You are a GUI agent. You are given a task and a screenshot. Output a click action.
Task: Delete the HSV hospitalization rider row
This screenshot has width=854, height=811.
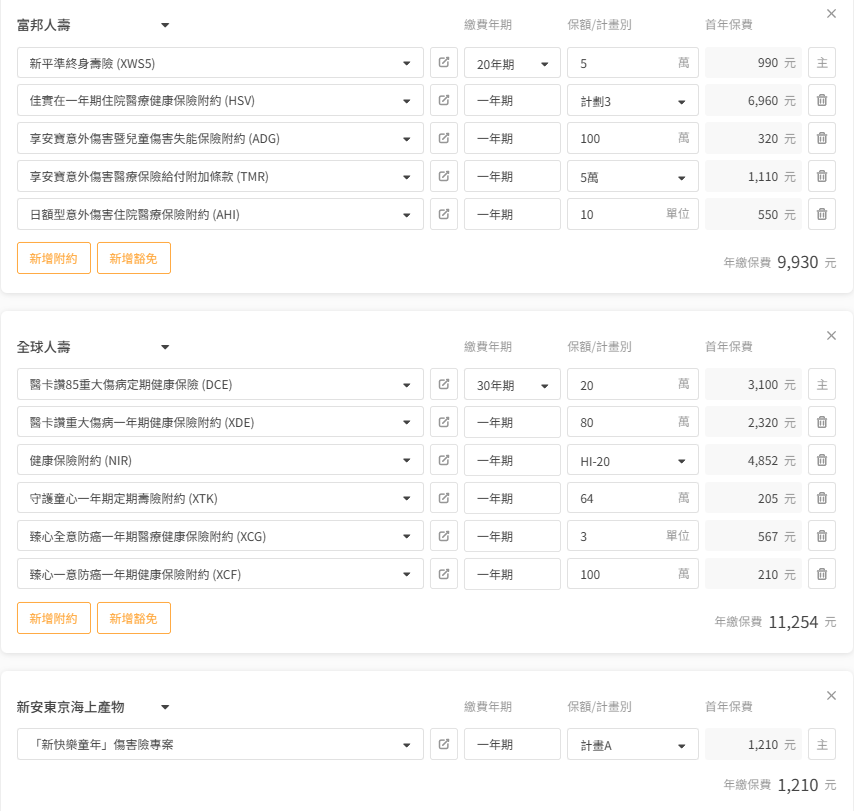[x=821, y=101]
